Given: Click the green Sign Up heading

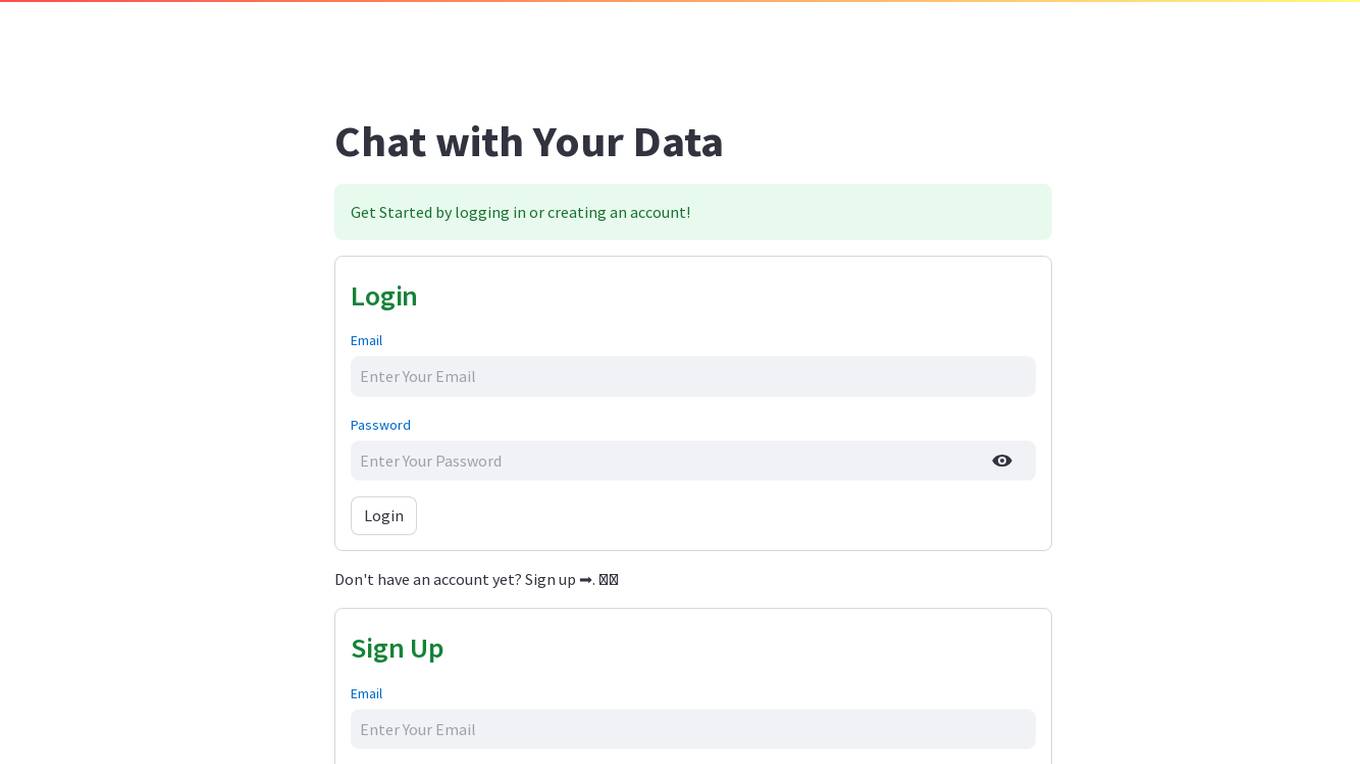Looking at the screenshot, I should point(397,648).
